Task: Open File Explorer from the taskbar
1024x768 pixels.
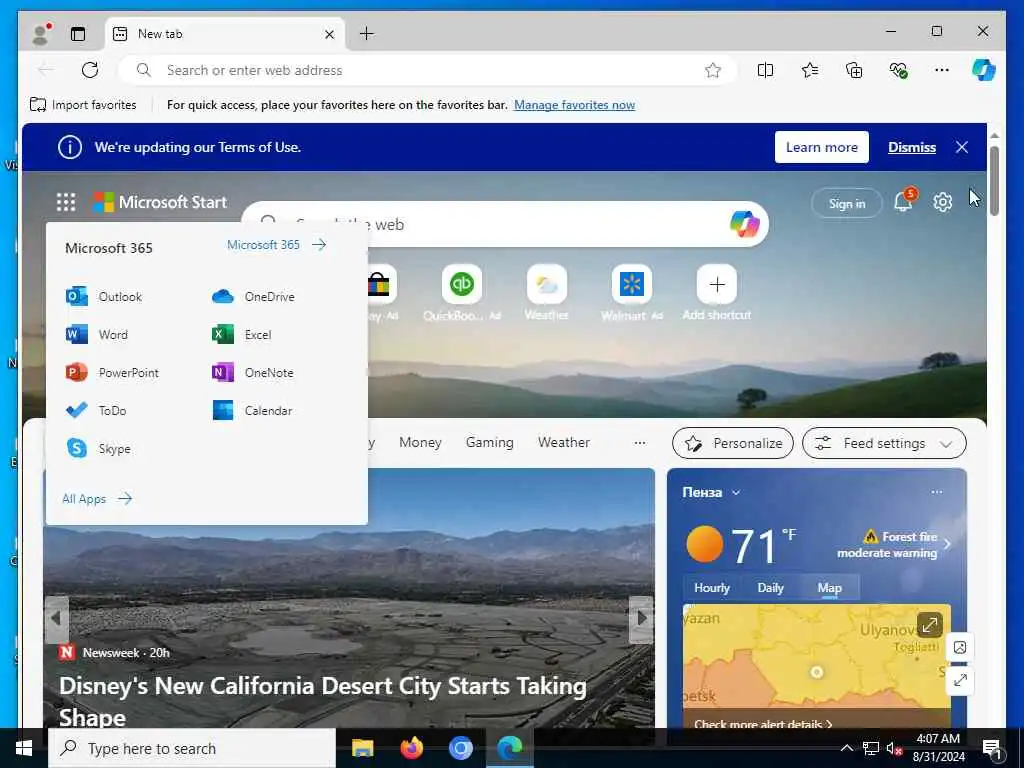Action: click(x=362, y=748)
